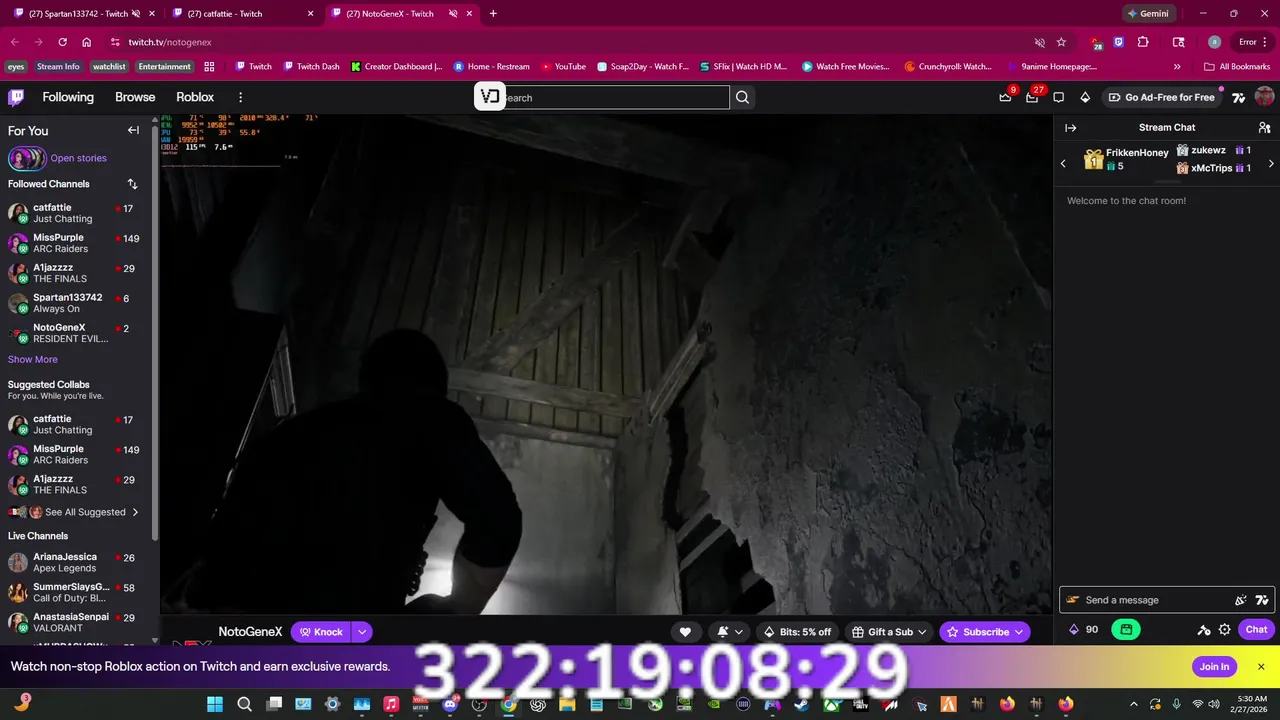Open the emote picker in message box

1241,600
